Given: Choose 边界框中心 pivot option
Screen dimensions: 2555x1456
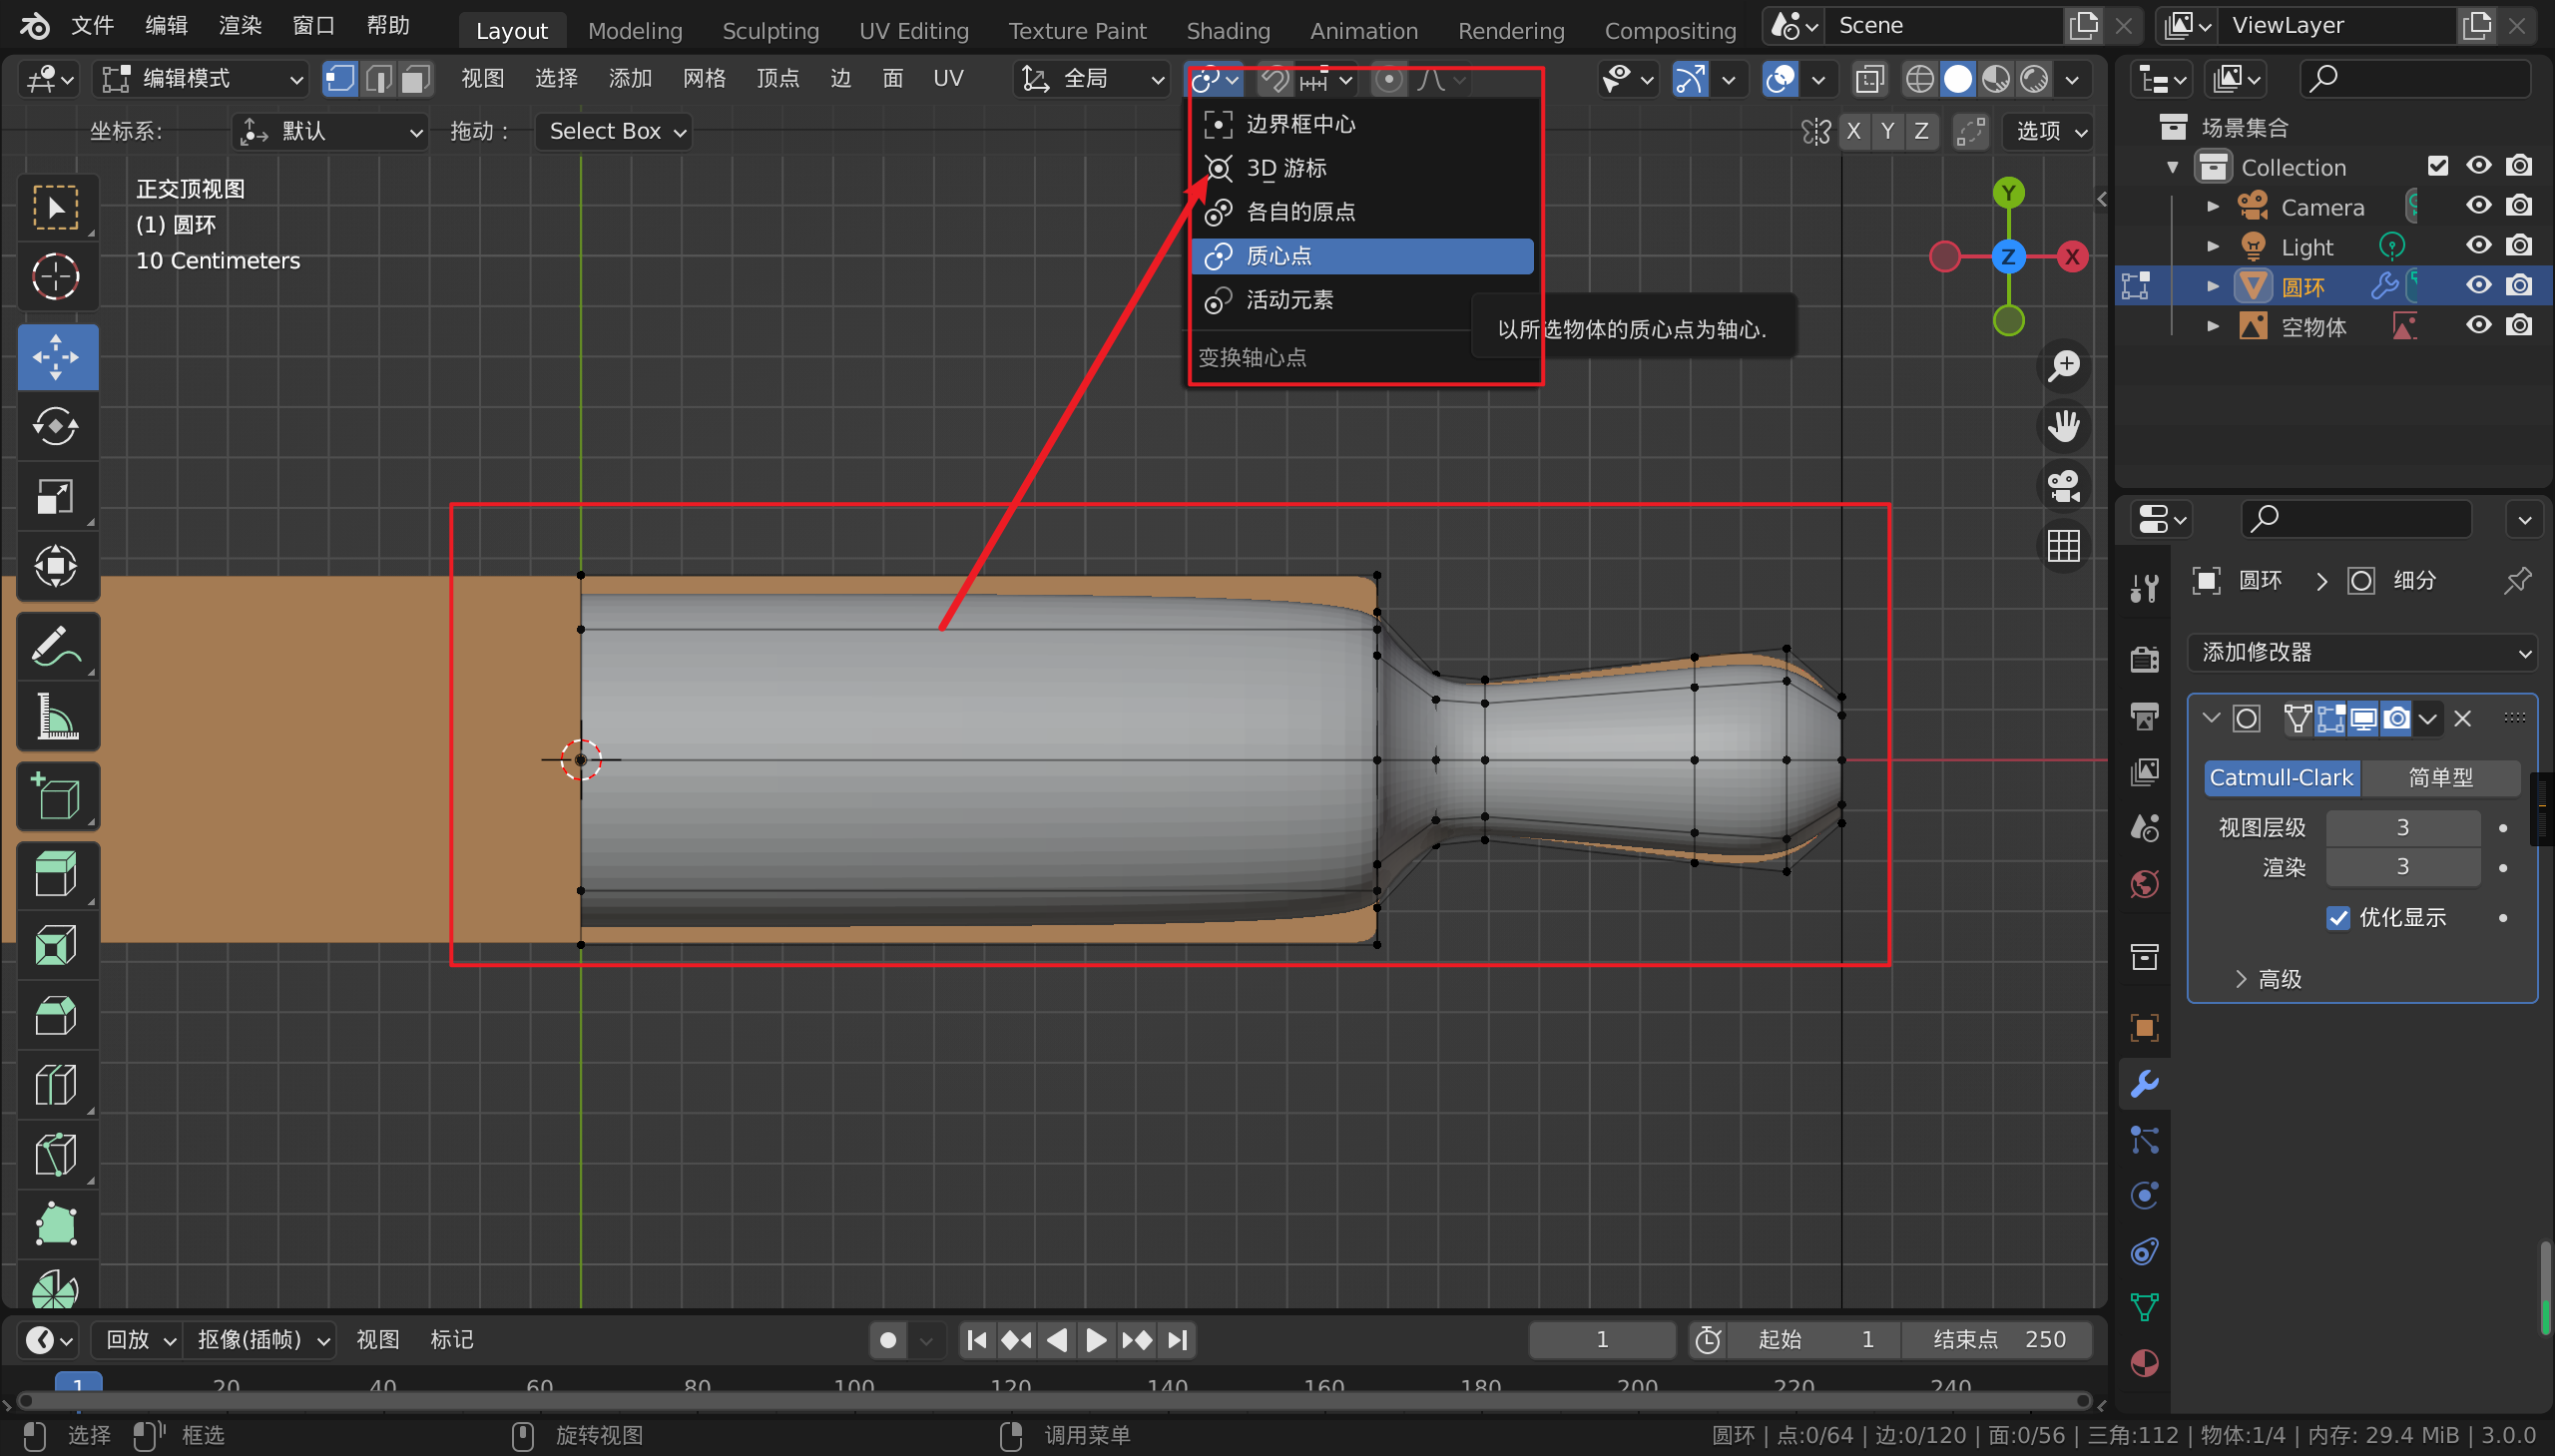Looking at the screenshot, I should (x=1362, y=124).
